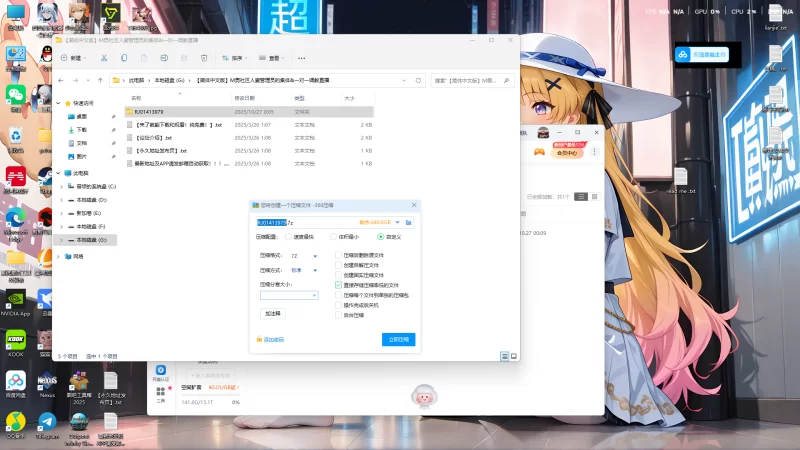
Task: Enable the background compression checkbox
Action: click(338, 315)
